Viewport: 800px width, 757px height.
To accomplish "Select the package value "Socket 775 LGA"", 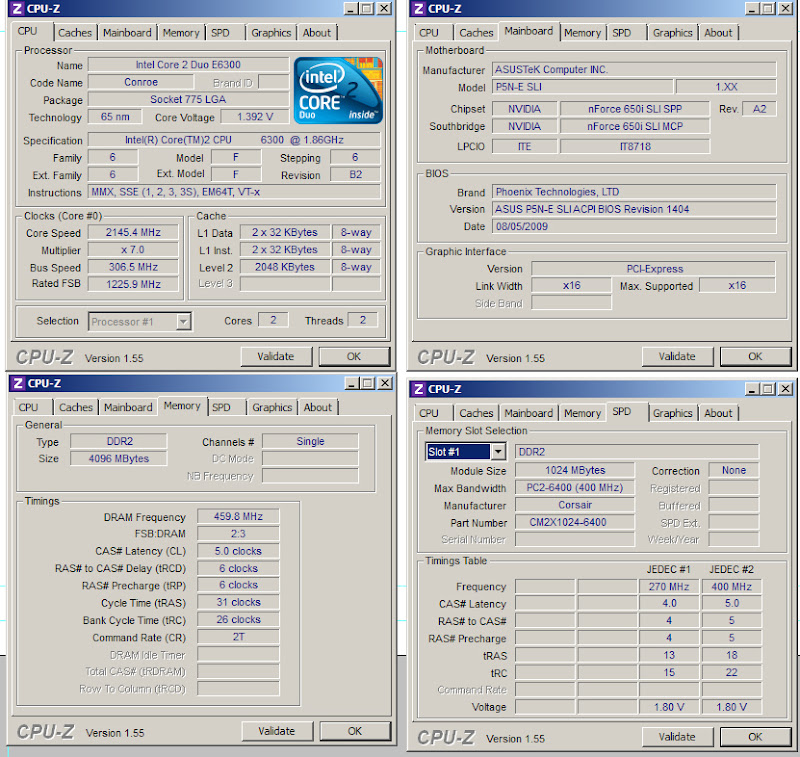I will coord(188,99).
